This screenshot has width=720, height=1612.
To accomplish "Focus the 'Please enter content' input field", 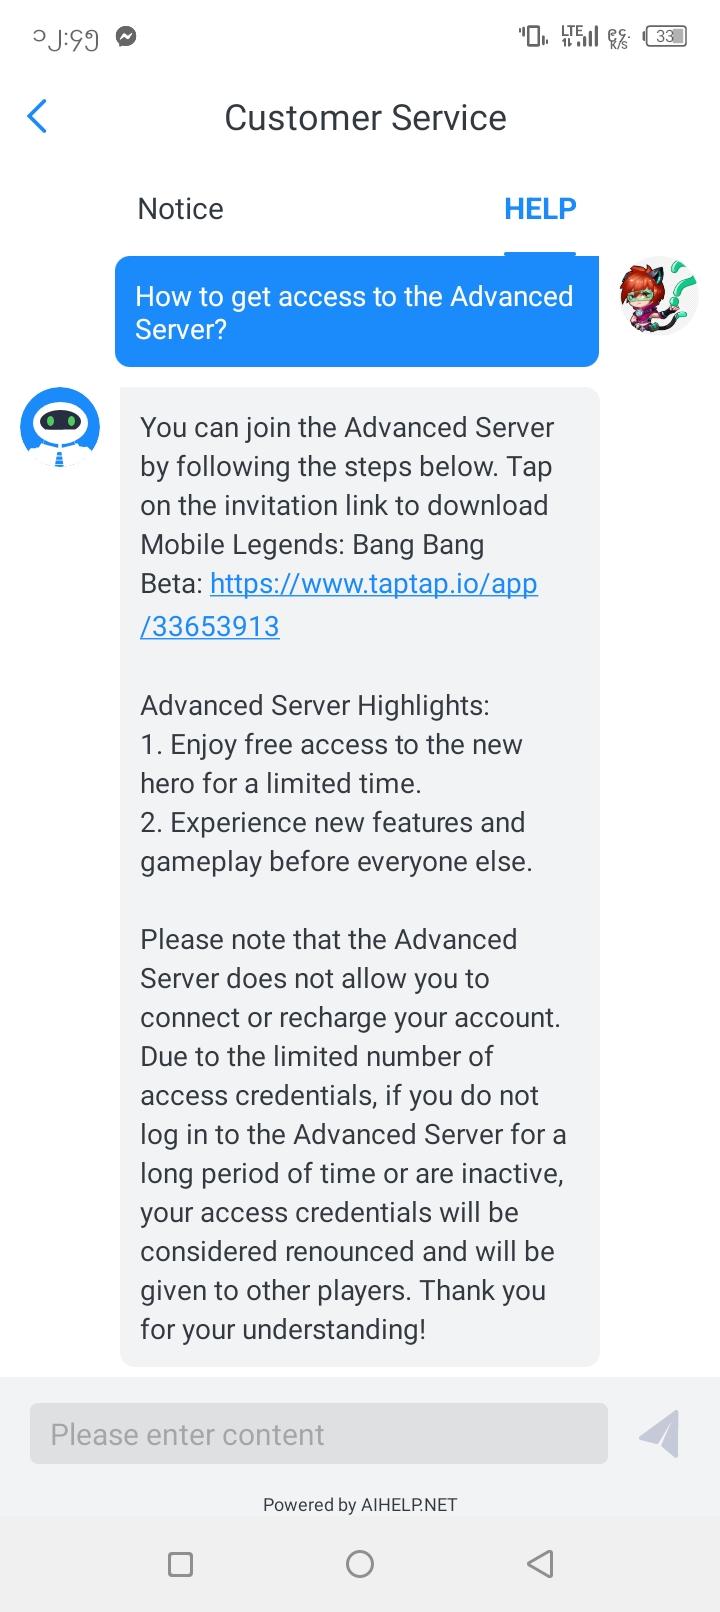I will [x=319, y=1434].
